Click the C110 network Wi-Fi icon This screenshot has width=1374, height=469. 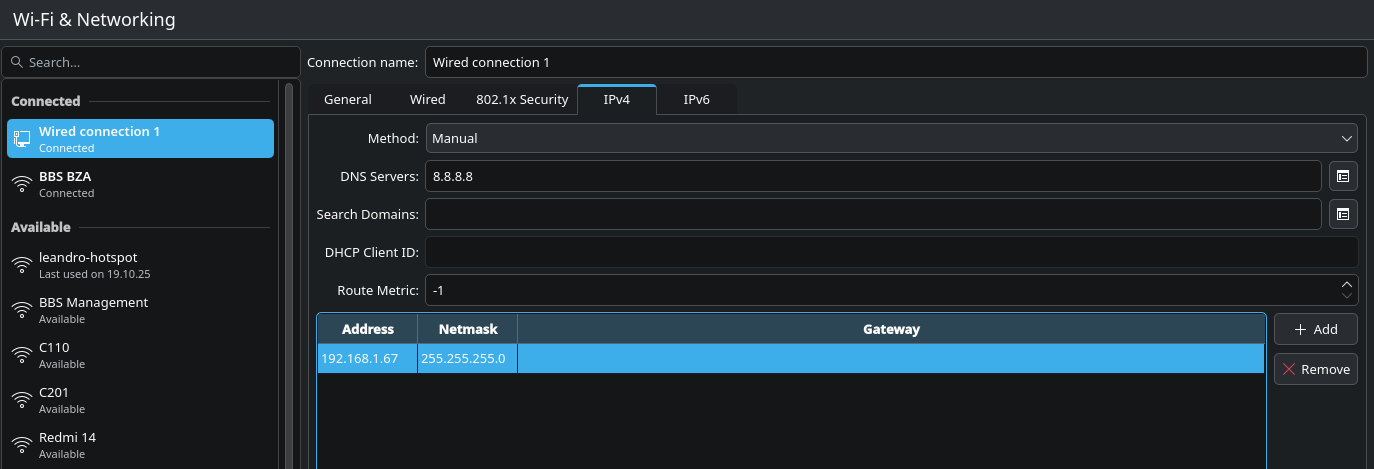pyautogui.click(x=22, y=355)
